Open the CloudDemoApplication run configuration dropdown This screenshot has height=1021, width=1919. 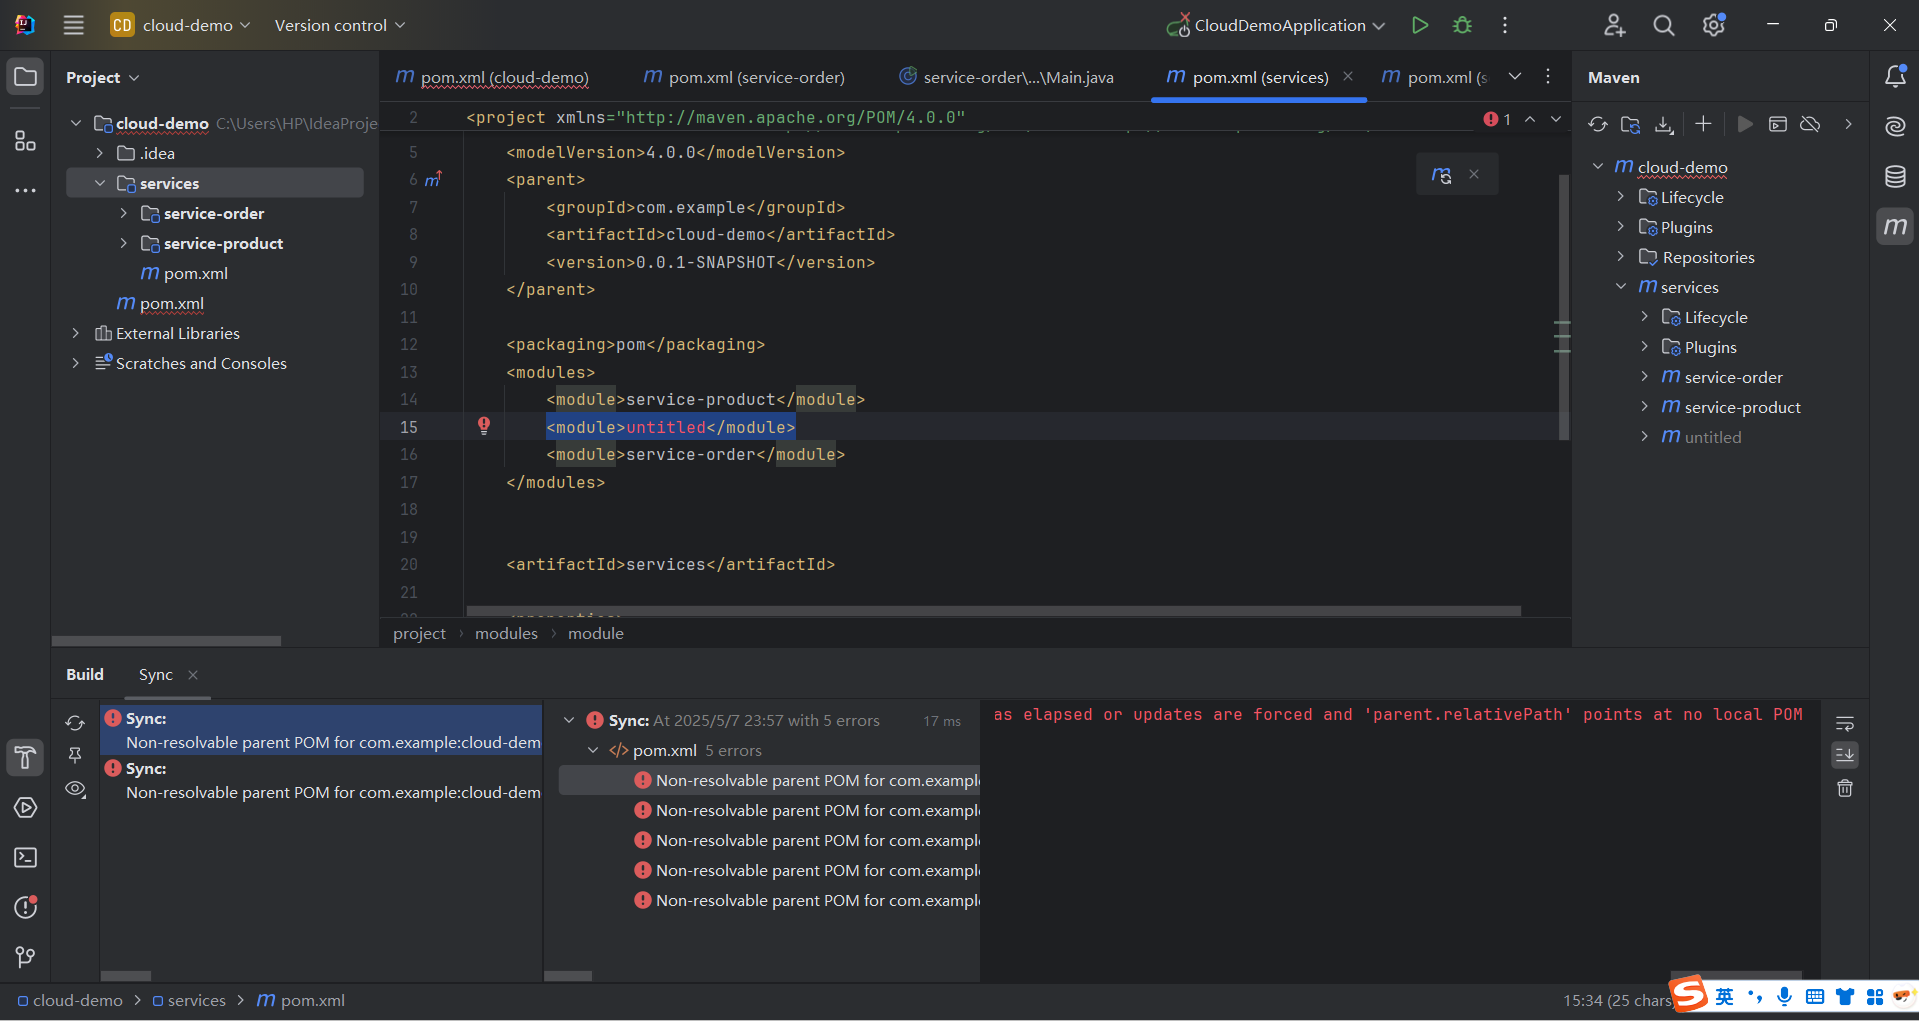[x=1277, y=25]
